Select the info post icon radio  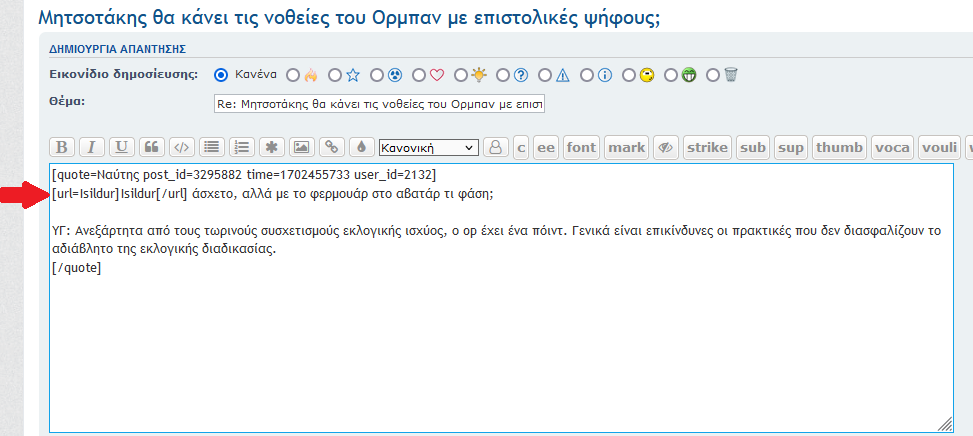tap(587, 75)
